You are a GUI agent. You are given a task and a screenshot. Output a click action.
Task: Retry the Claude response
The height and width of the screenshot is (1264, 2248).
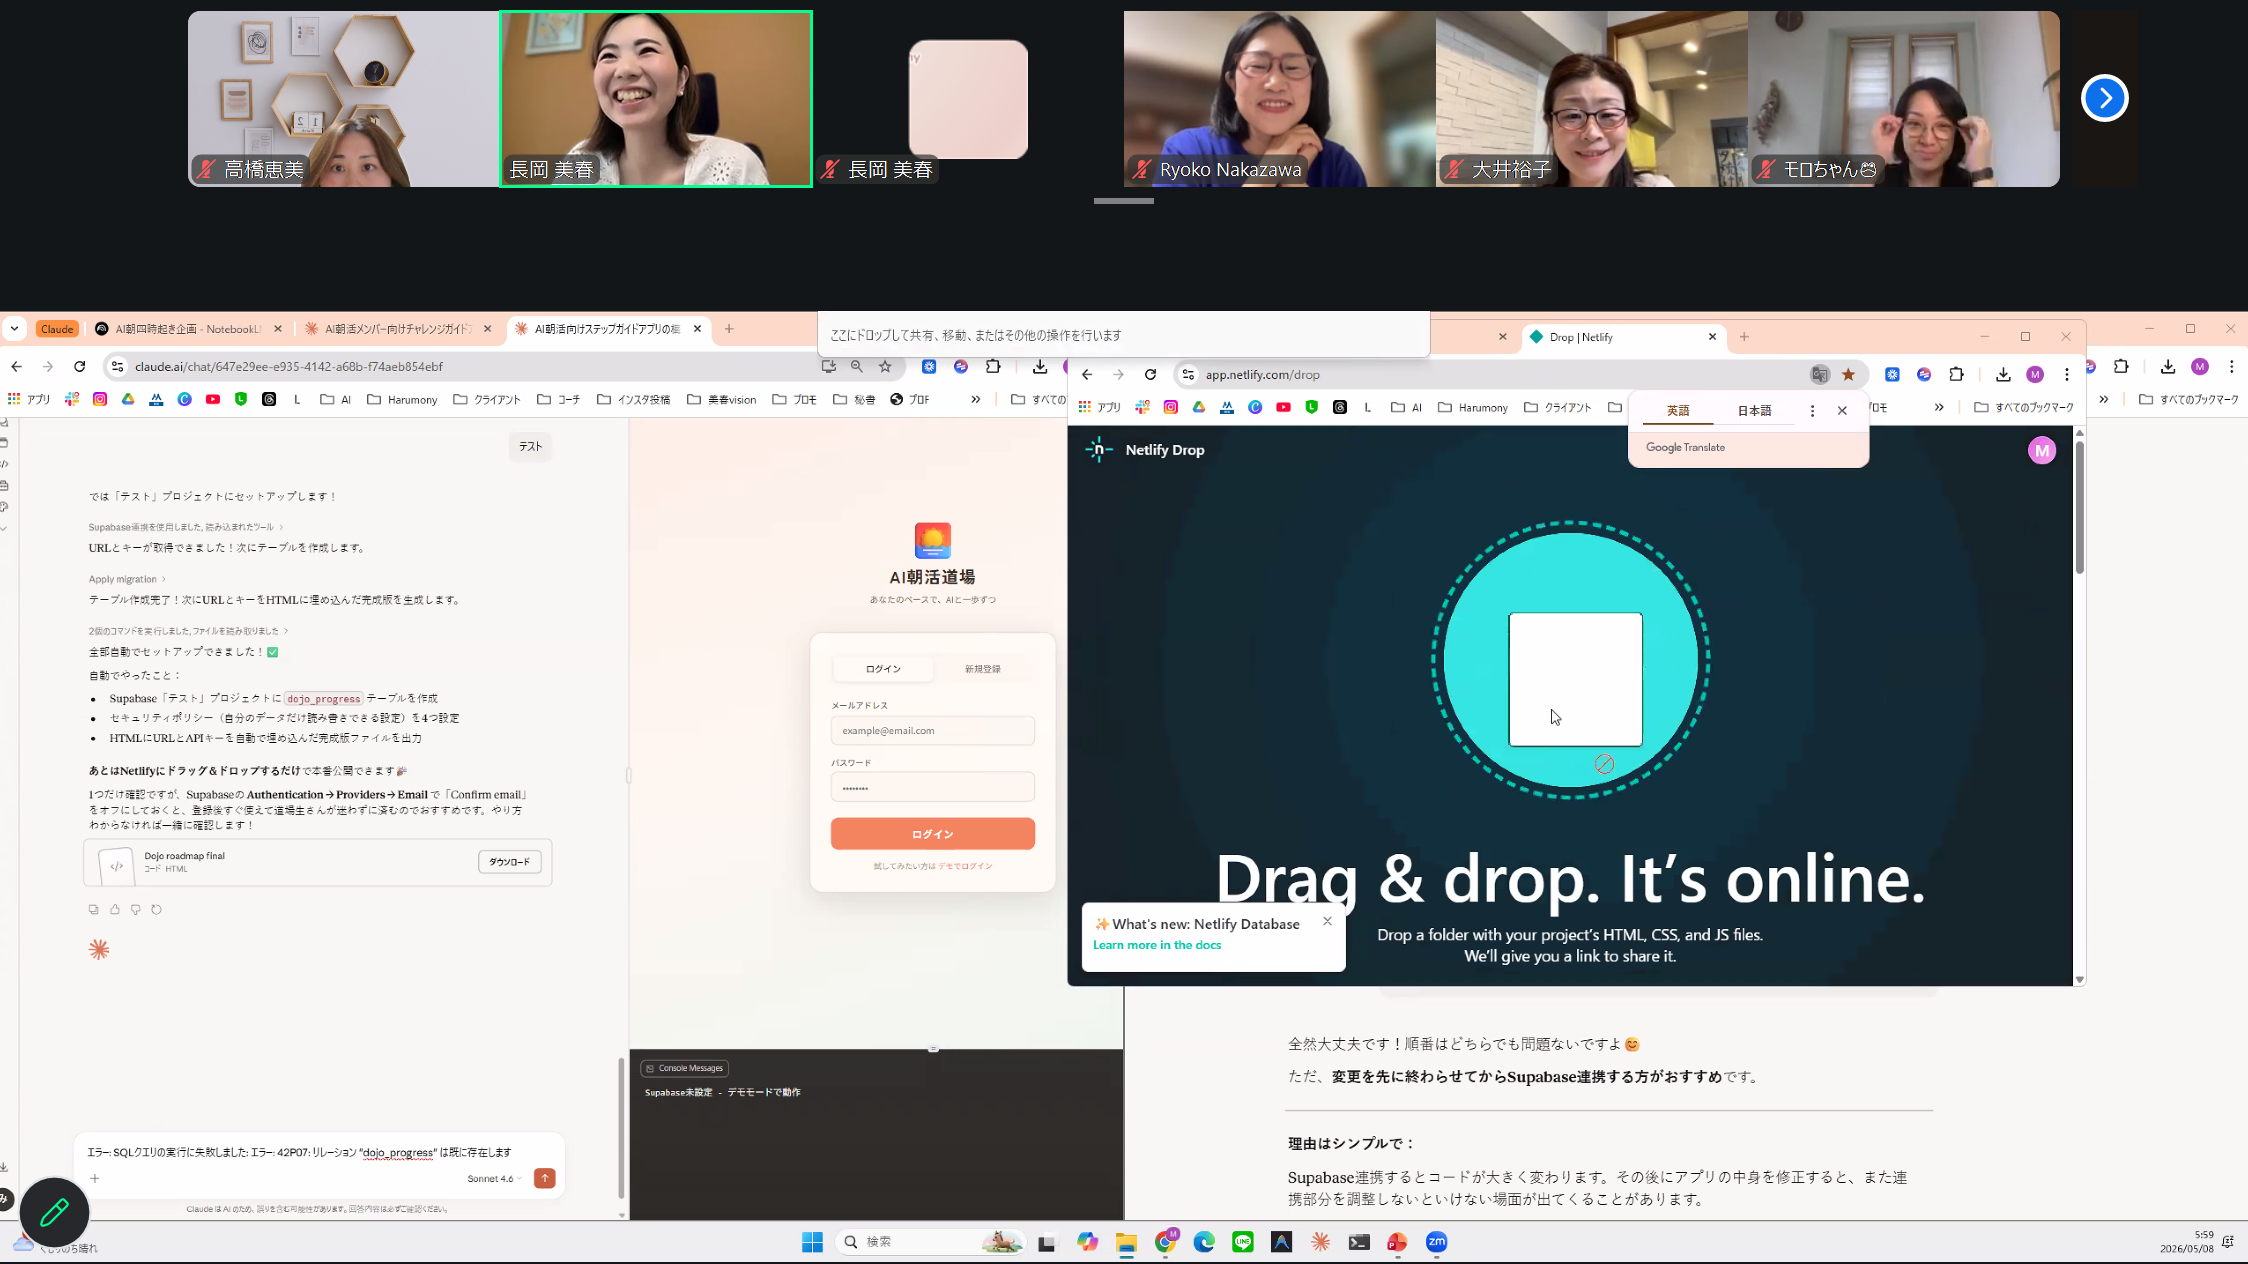click(x=156, y=909)
